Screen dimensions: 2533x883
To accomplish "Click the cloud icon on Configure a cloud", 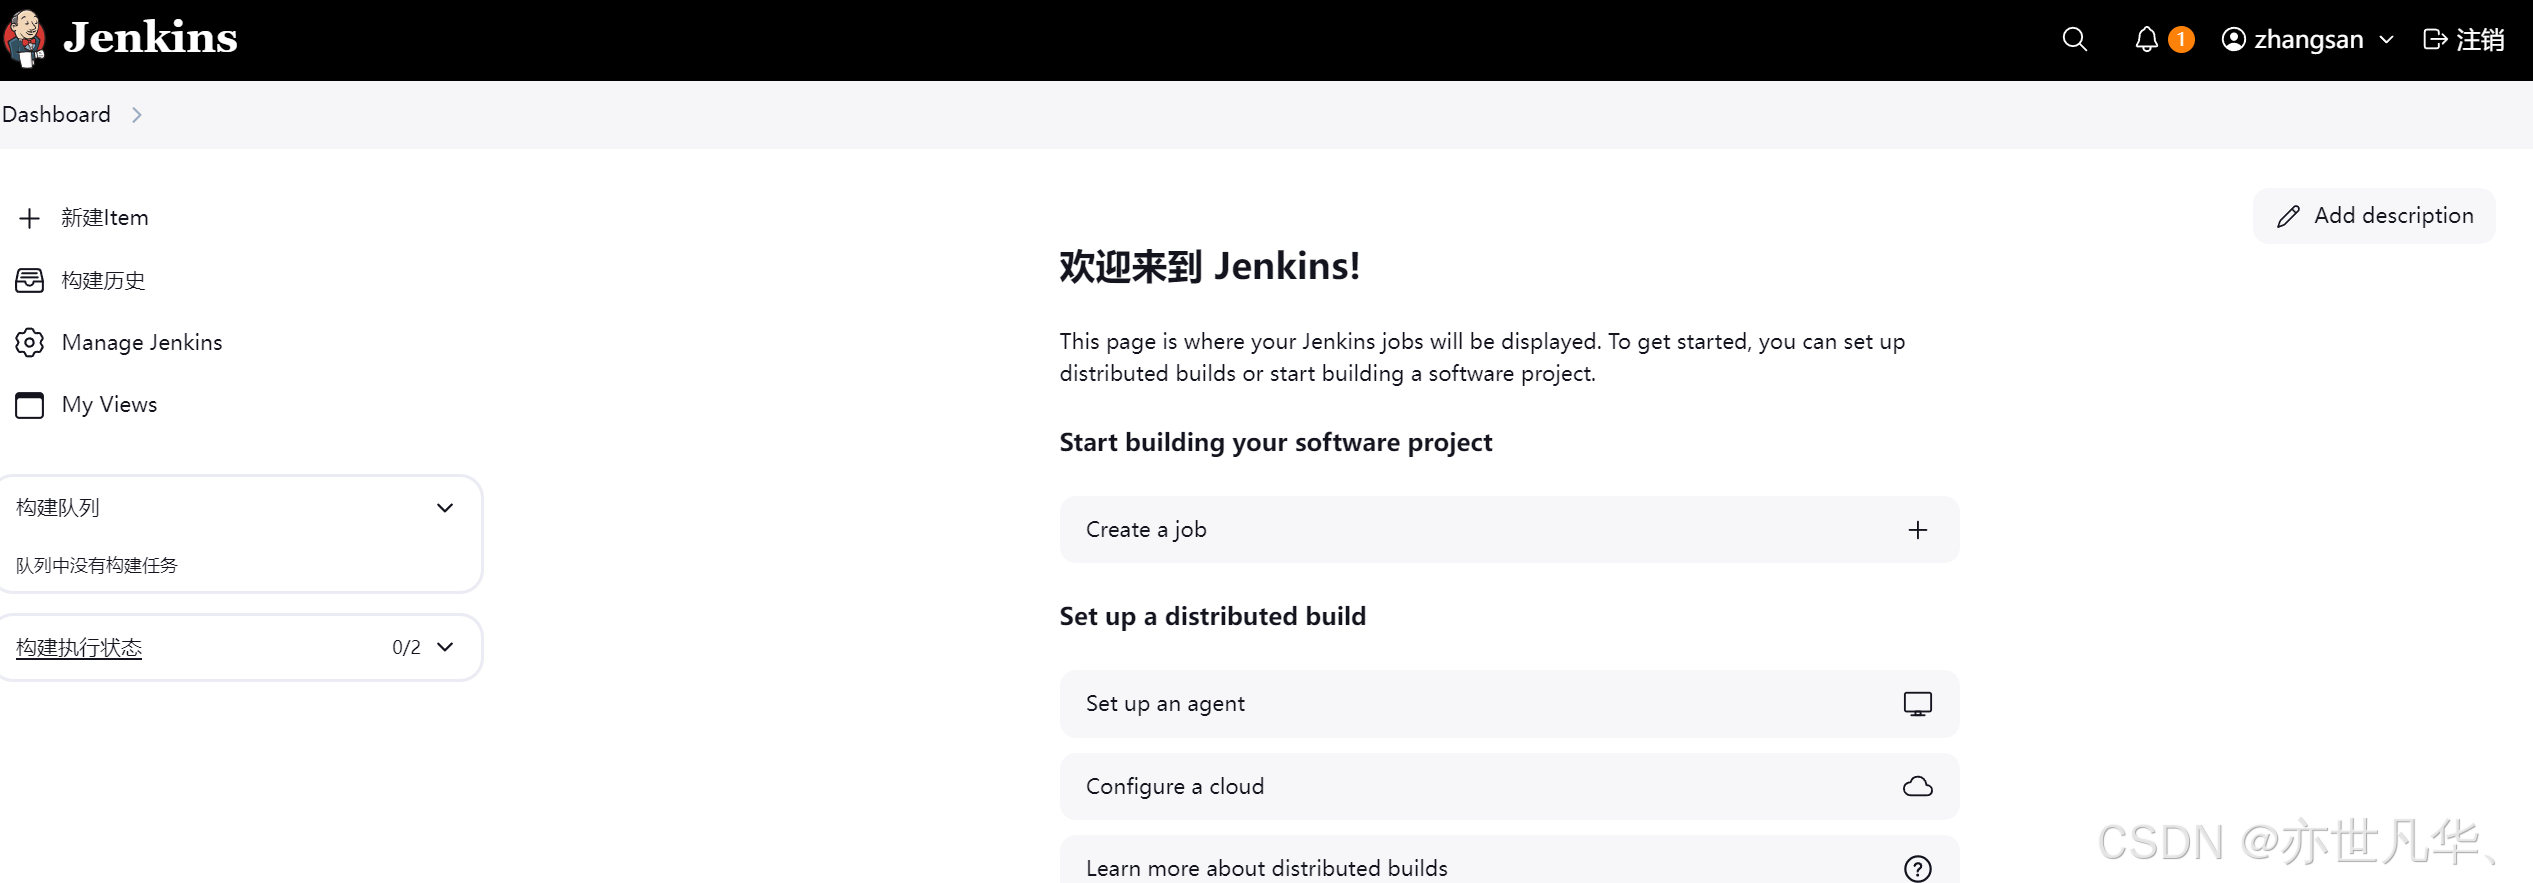I will pos(1917,787).
